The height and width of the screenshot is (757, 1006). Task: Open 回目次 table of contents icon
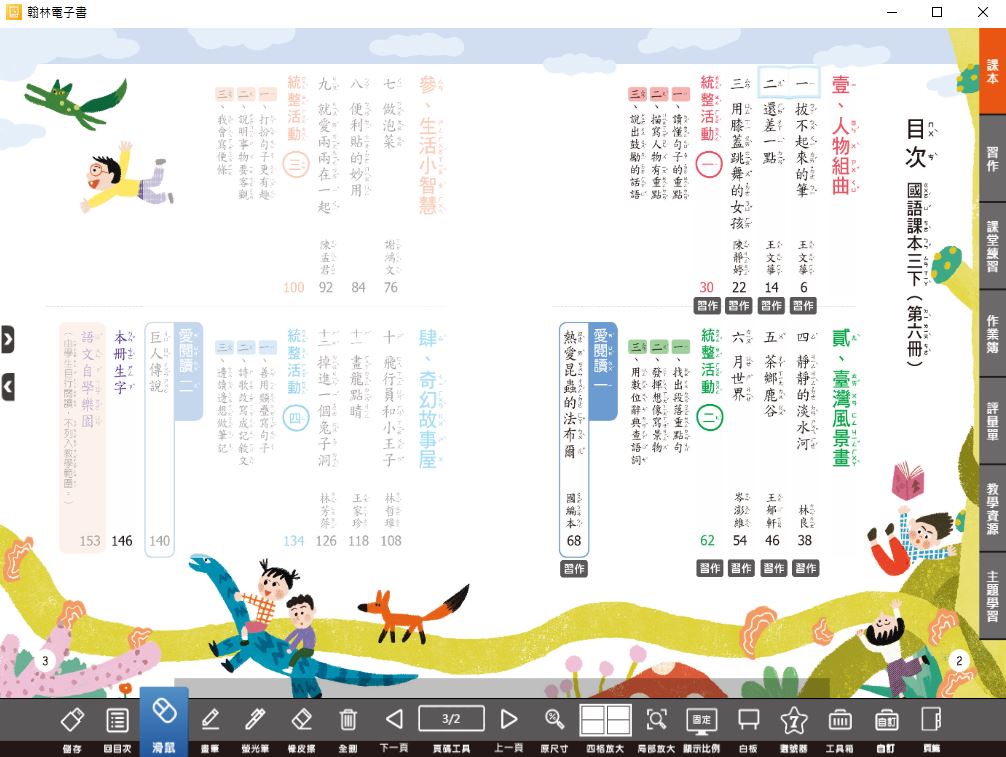117,721
